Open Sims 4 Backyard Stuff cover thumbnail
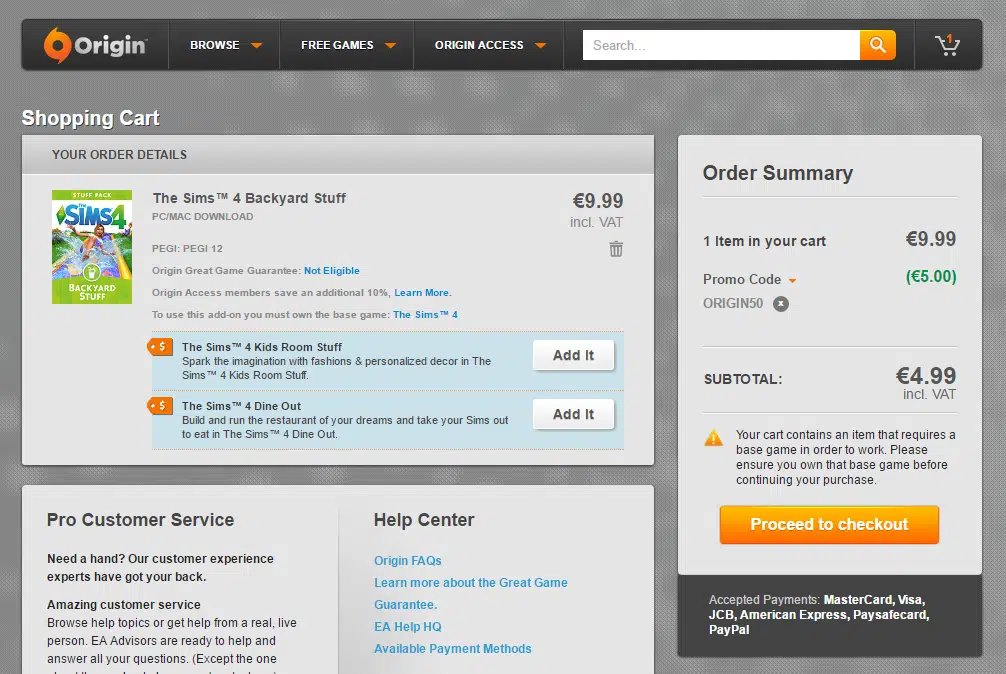The height and width of the screenshot is (674, 1006). [92, 247]
